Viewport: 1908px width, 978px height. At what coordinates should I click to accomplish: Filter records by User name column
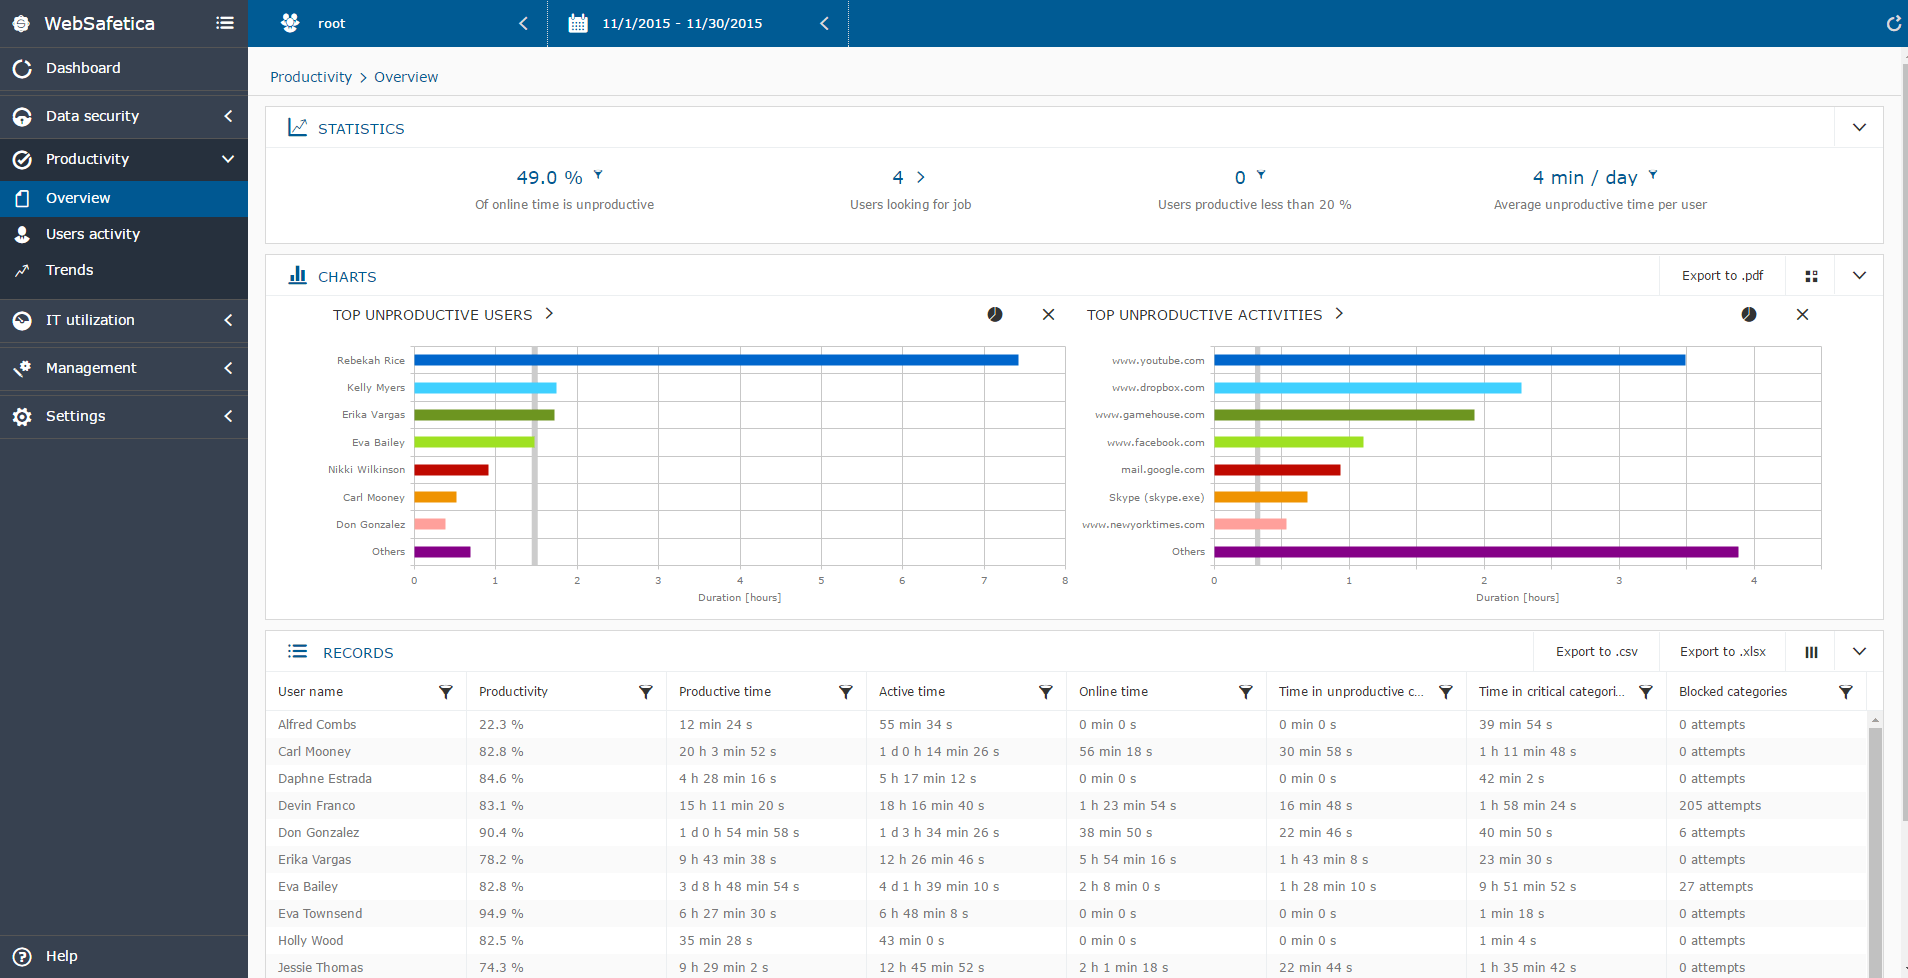[446, 692]
